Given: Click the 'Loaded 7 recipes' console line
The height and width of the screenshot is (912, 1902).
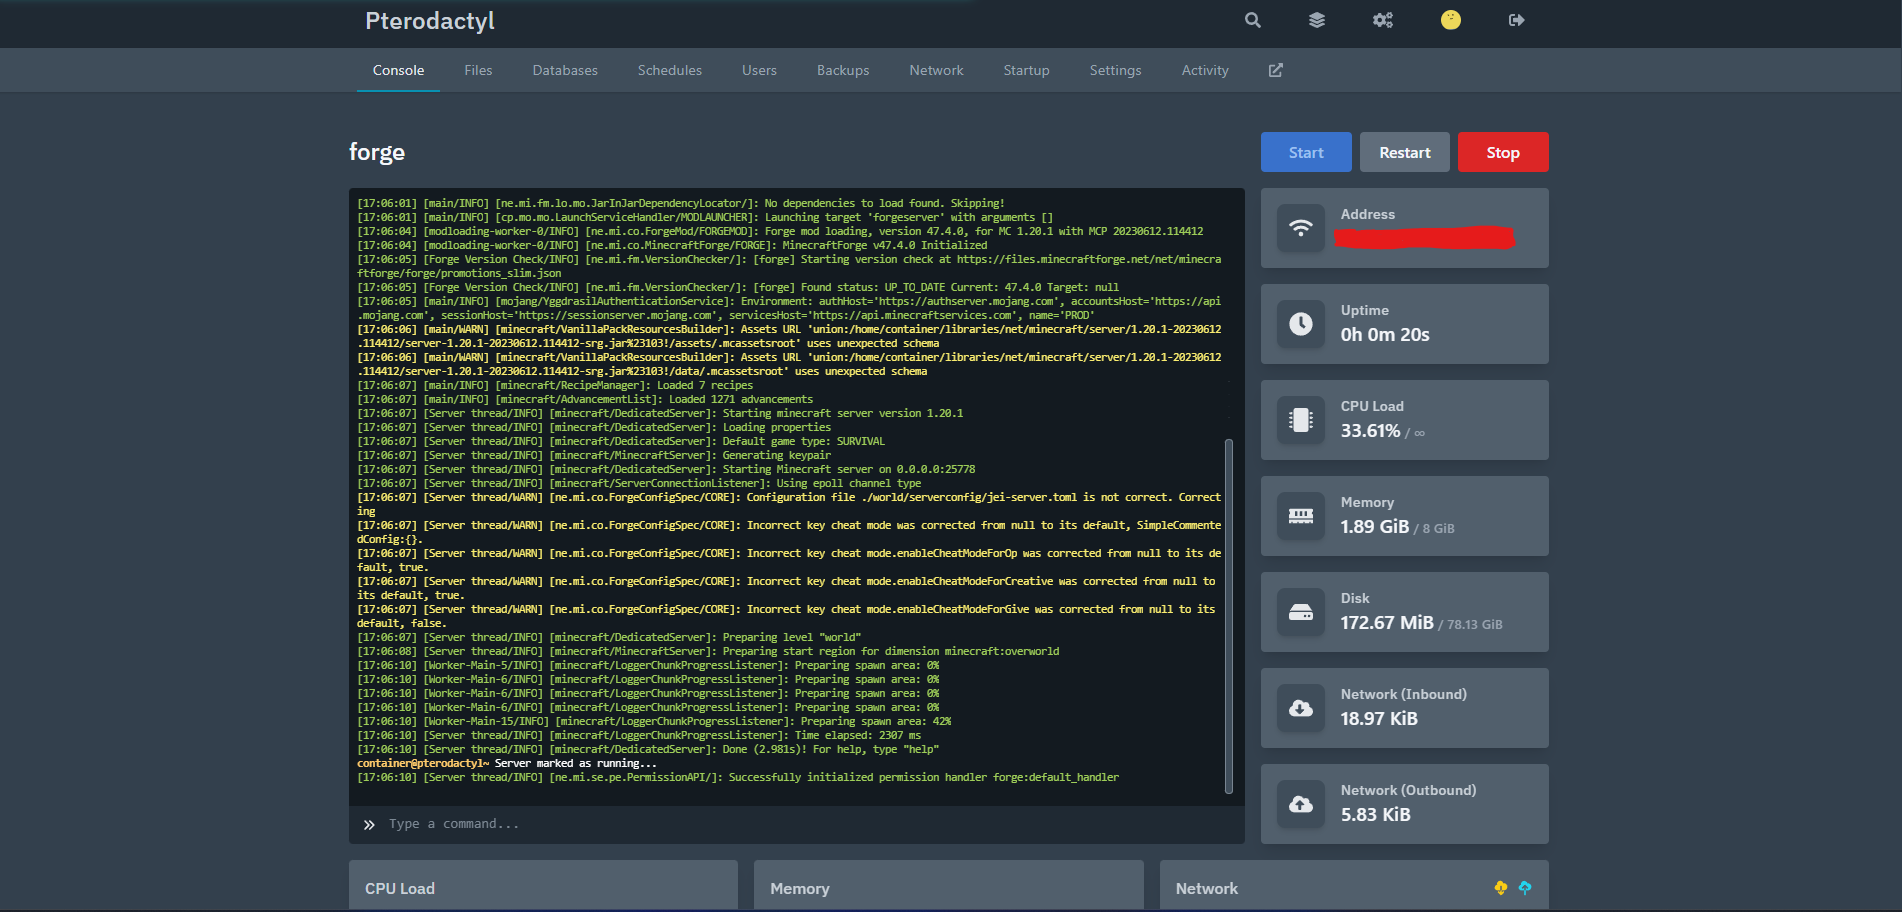Looking at the screenshot, I should coord(555,385).
